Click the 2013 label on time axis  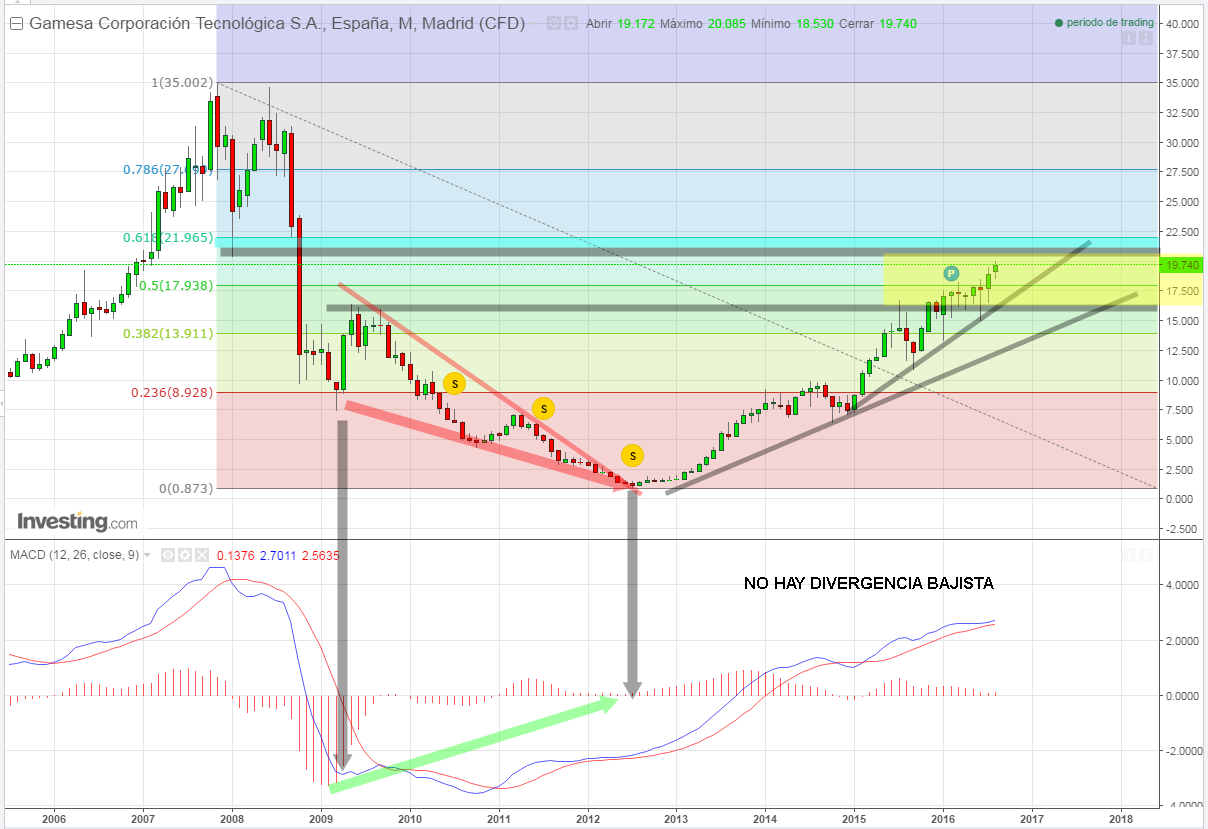coord(676,817)
